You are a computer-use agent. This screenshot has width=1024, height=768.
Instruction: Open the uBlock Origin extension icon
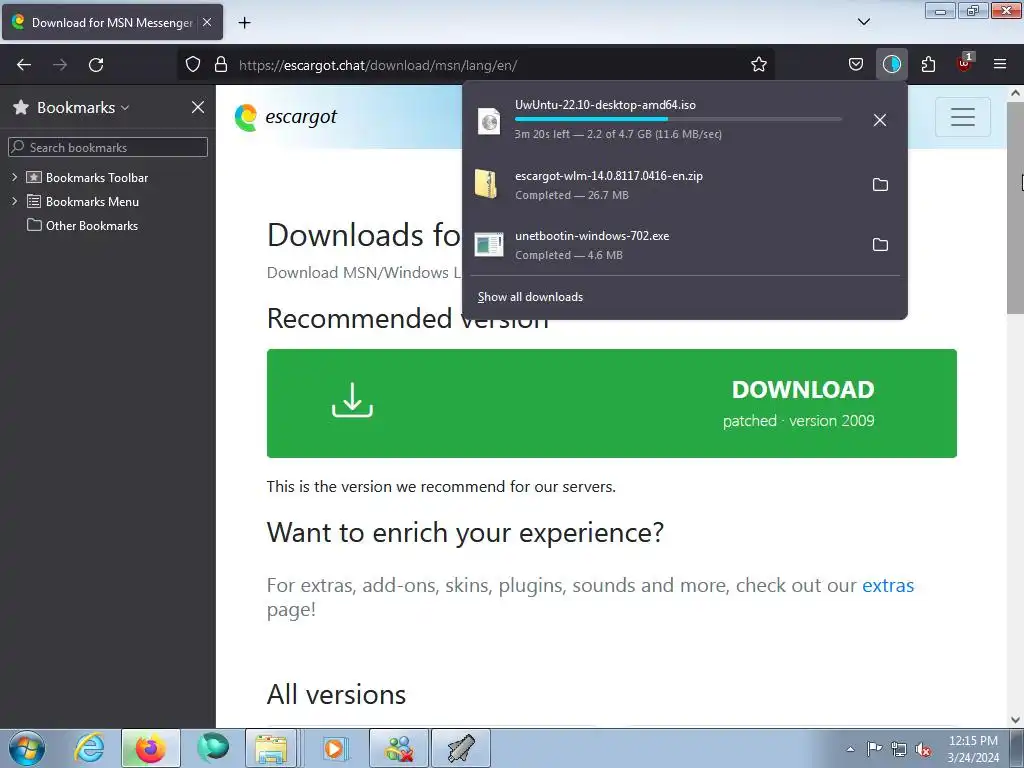(965, 63)
